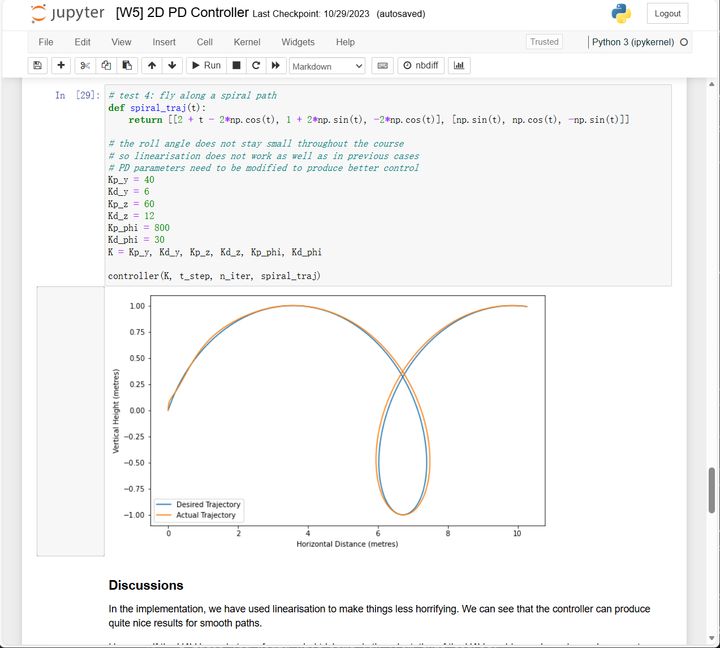This screenshot has width=720, height=648.
Task: Restart kernel and re-run whole notebook
Action: [x=276, y=65]
